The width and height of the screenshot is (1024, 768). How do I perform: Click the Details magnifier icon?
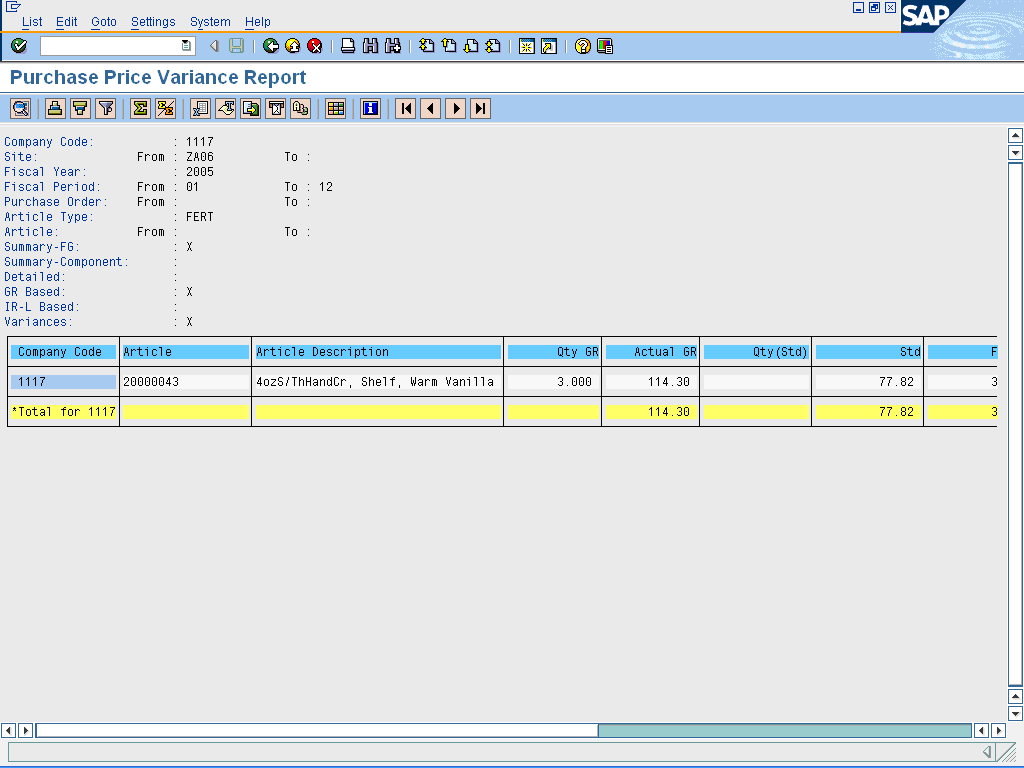coord(21,108)
